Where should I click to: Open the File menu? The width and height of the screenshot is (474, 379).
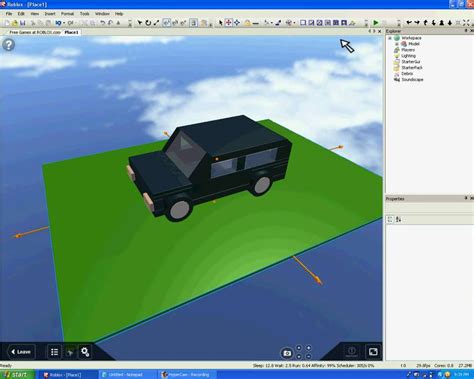point(9,14)
